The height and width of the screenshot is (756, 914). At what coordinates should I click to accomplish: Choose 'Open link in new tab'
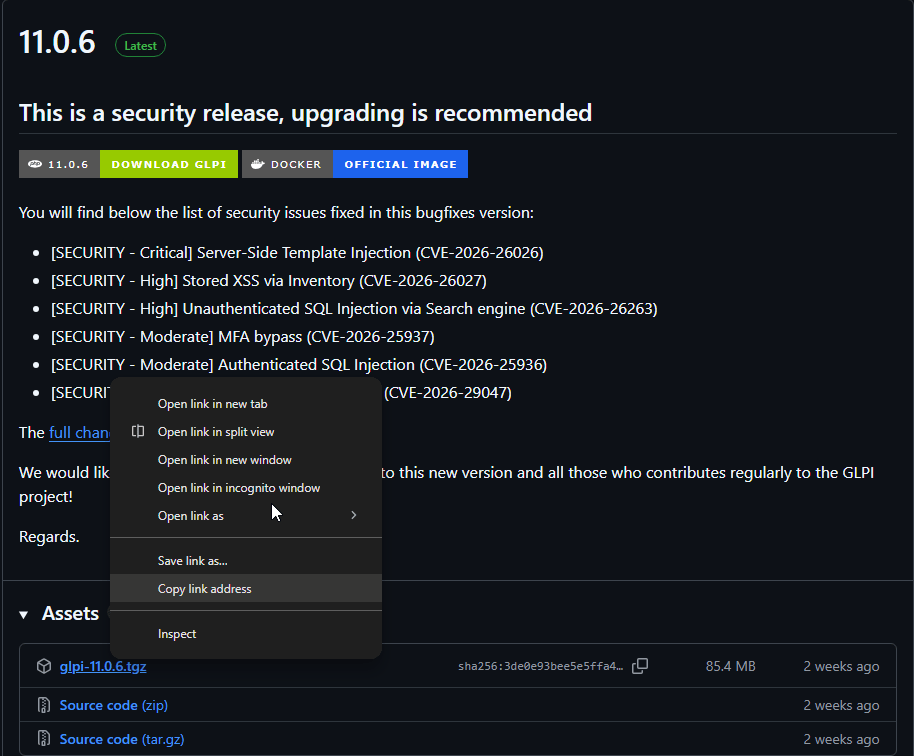coord(212,404)
